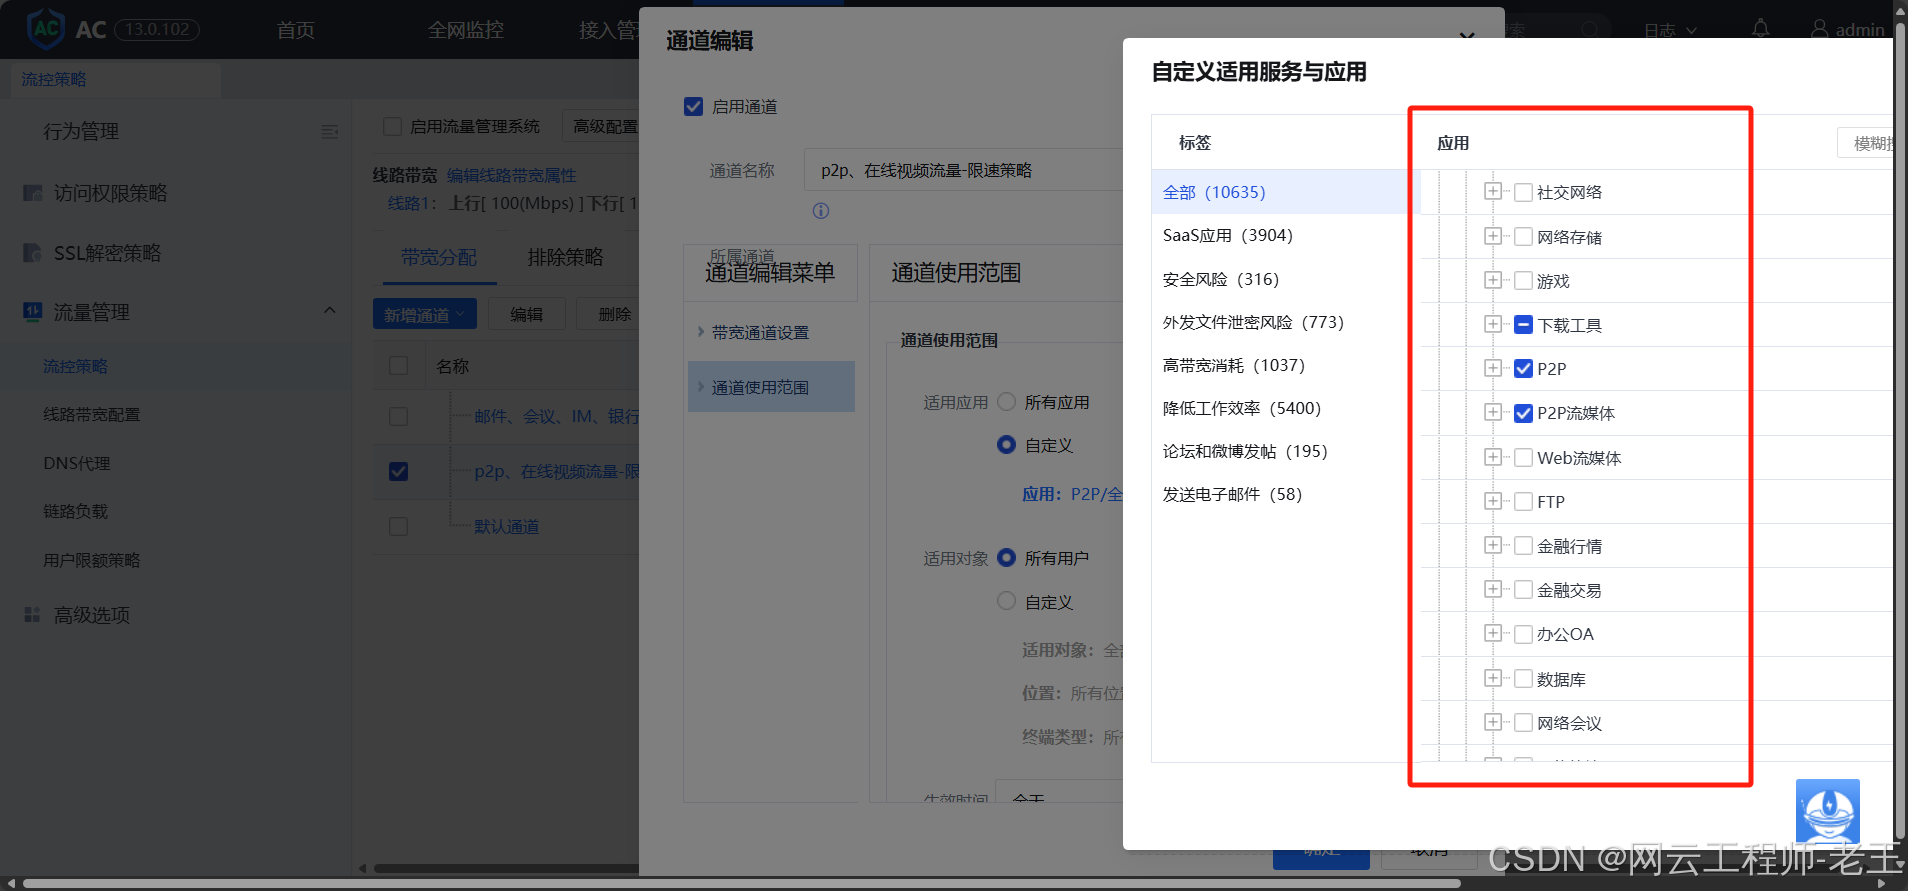Click the info icon below channel name
Viewport: 1908px width, 891px height.
coord(821,211)
